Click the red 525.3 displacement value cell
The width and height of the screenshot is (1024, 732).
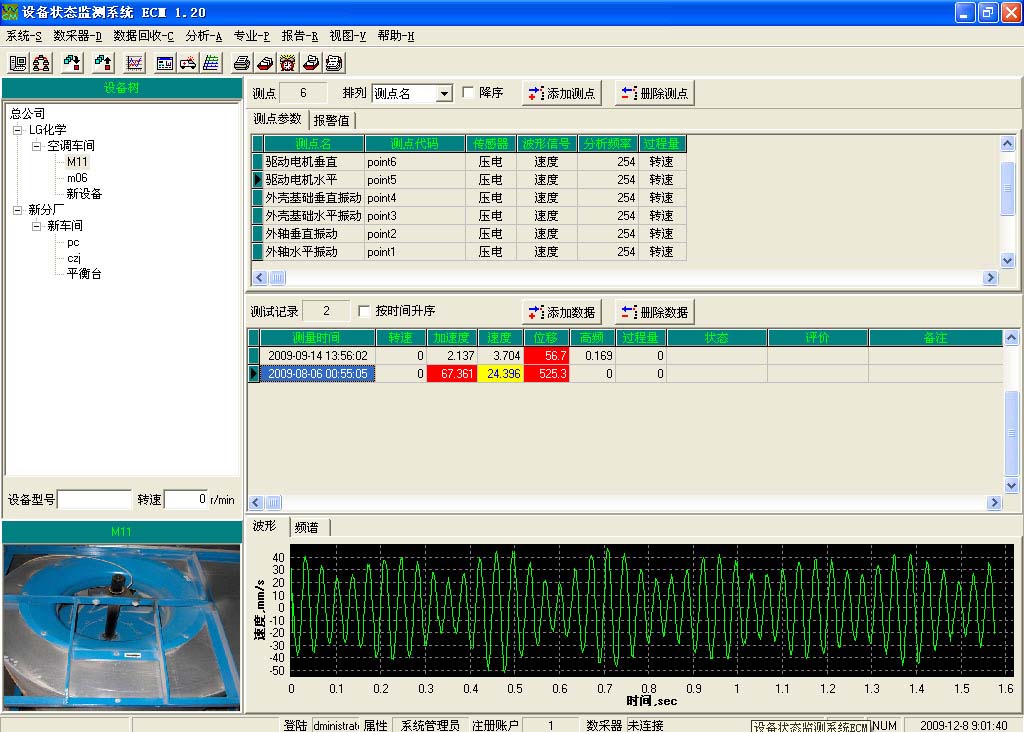click(545, 373)
